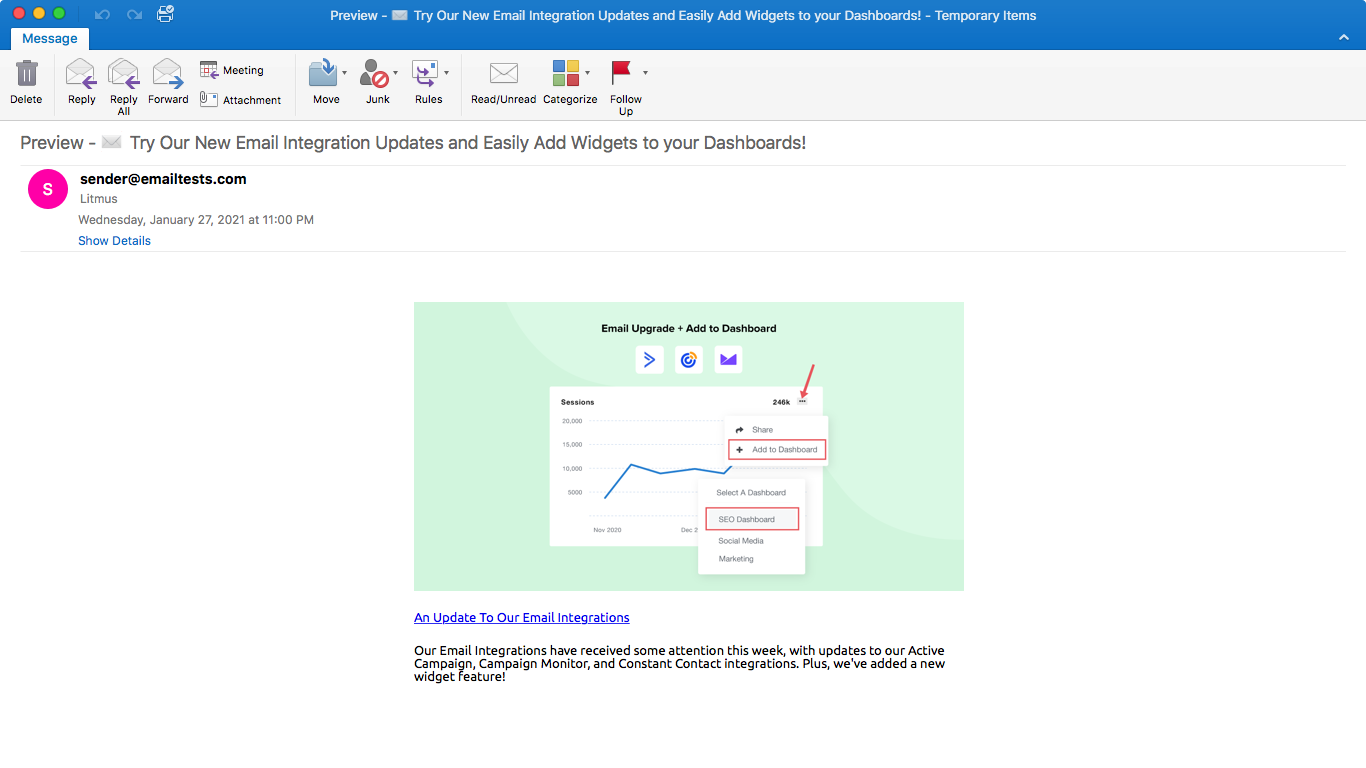The image size is (1366, 768).
Task: Click the sender's avatar circle
Action: click(x=47, y=189)
